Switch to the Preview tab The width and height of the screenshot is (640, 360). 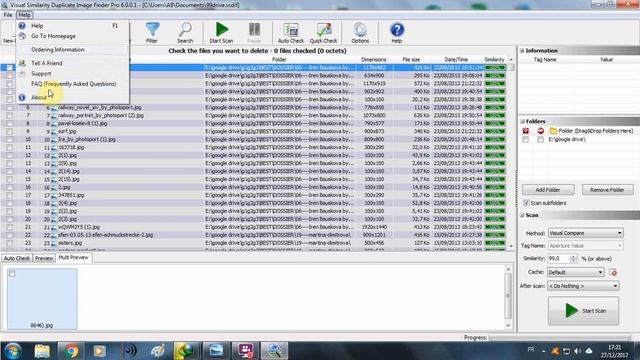coord(44,258)
